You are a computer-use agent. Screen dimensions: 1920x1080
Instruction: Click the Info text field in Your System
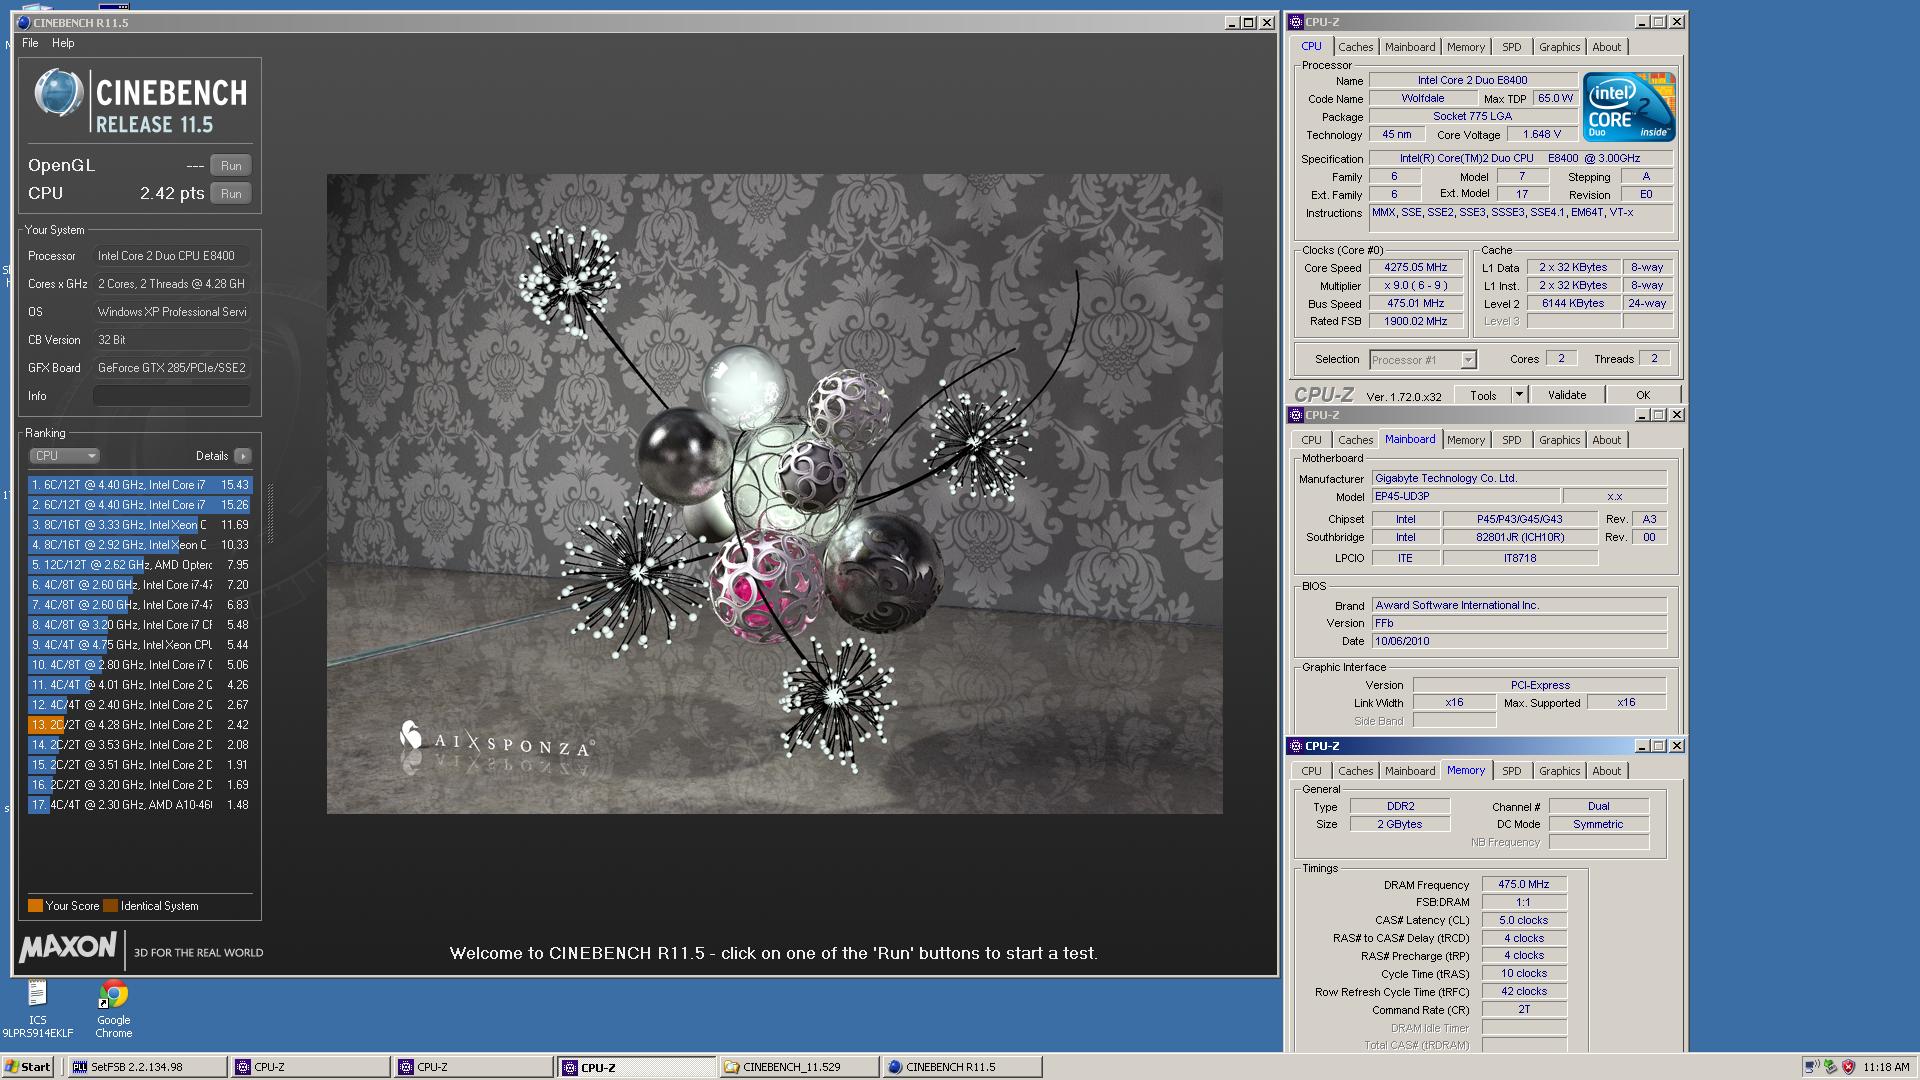171,396
